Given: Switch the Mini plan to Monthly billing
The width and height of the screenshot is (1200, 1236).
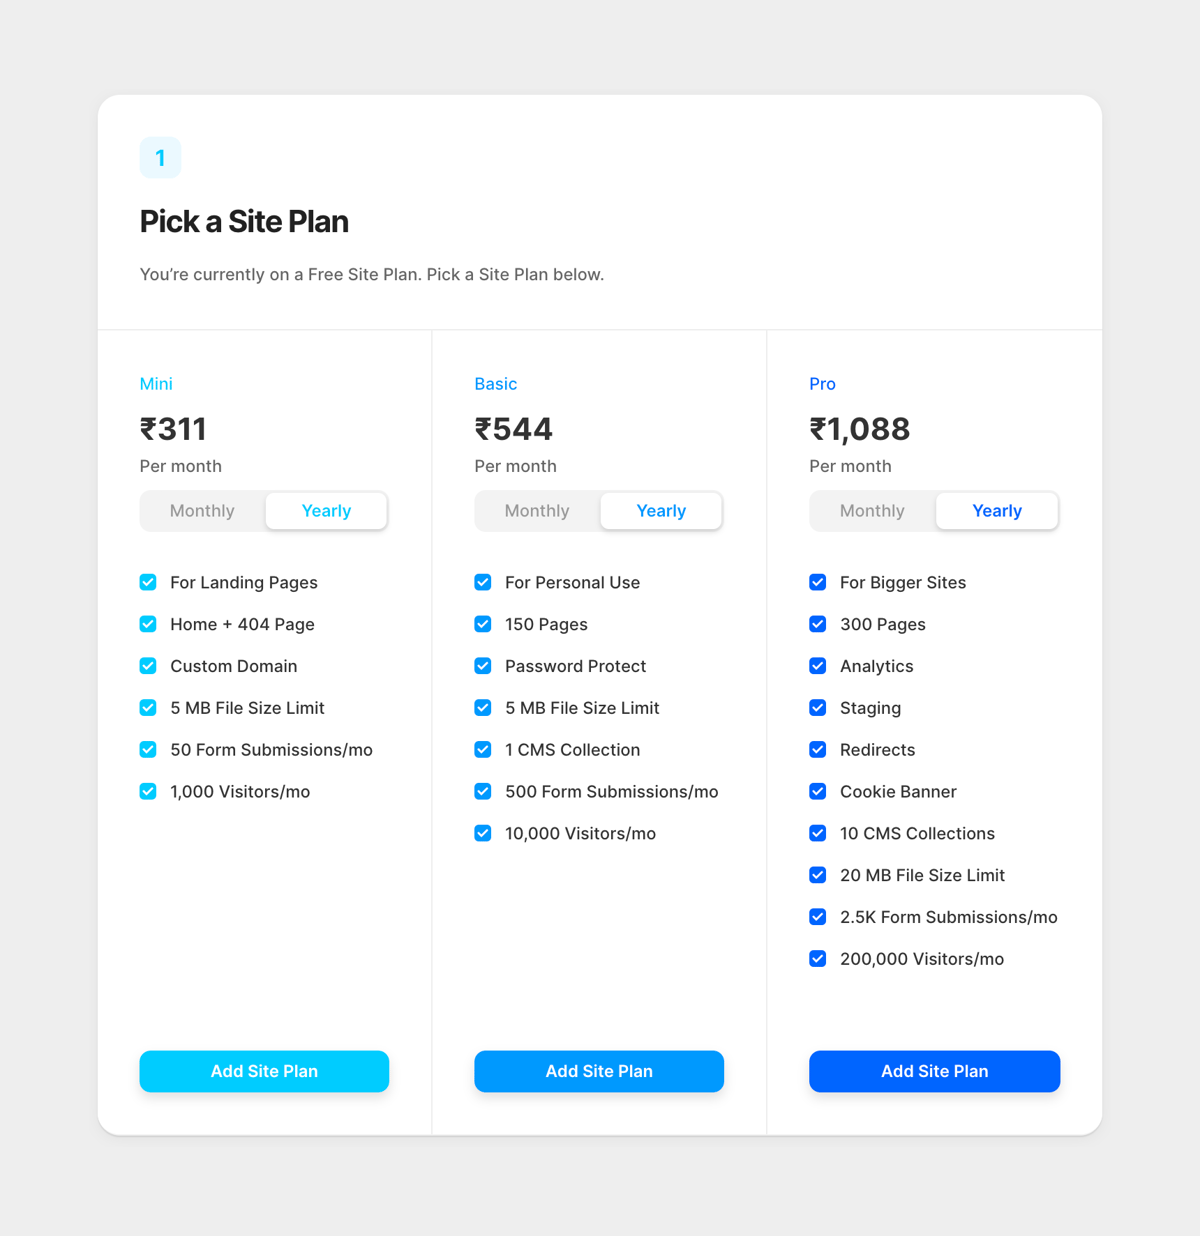Looking at the screenshot, I should [201, 510].
